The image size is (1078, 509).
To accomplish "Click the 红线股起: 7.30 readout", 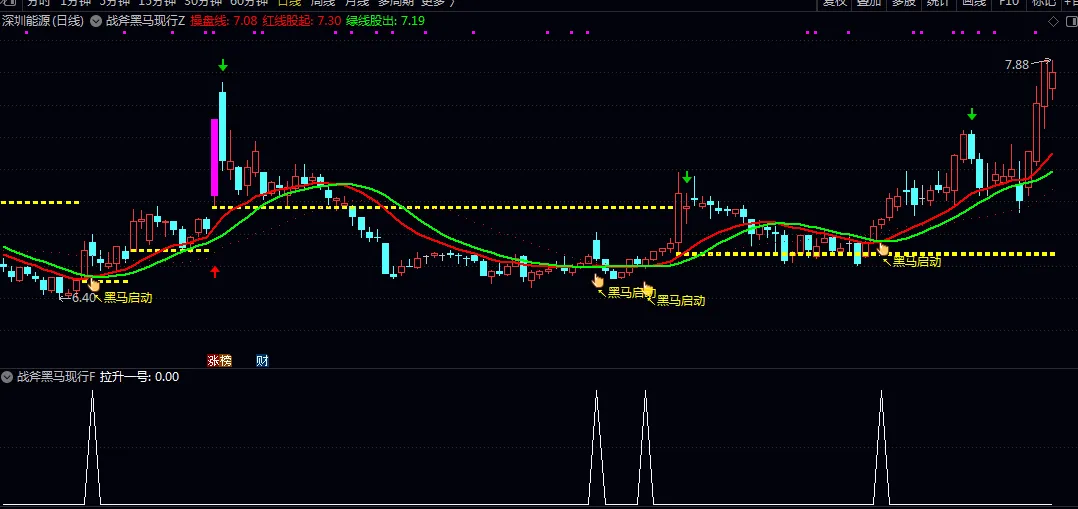I will click(x=302, y=21).
